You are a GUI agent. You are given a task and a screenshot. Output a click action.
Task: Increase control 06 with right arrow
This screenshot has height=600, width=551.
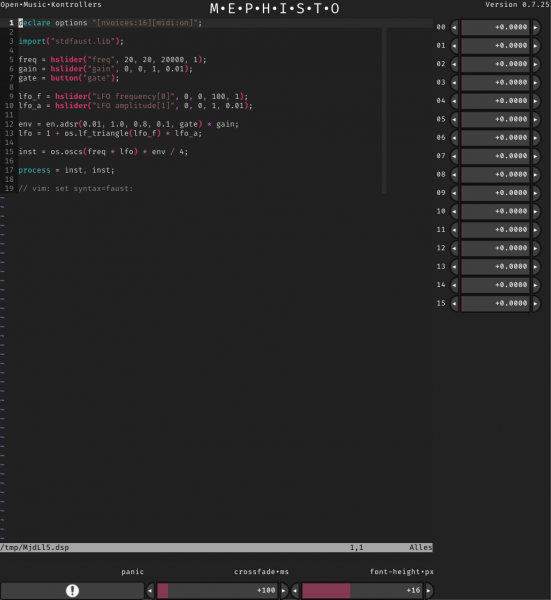coord(536,137)
